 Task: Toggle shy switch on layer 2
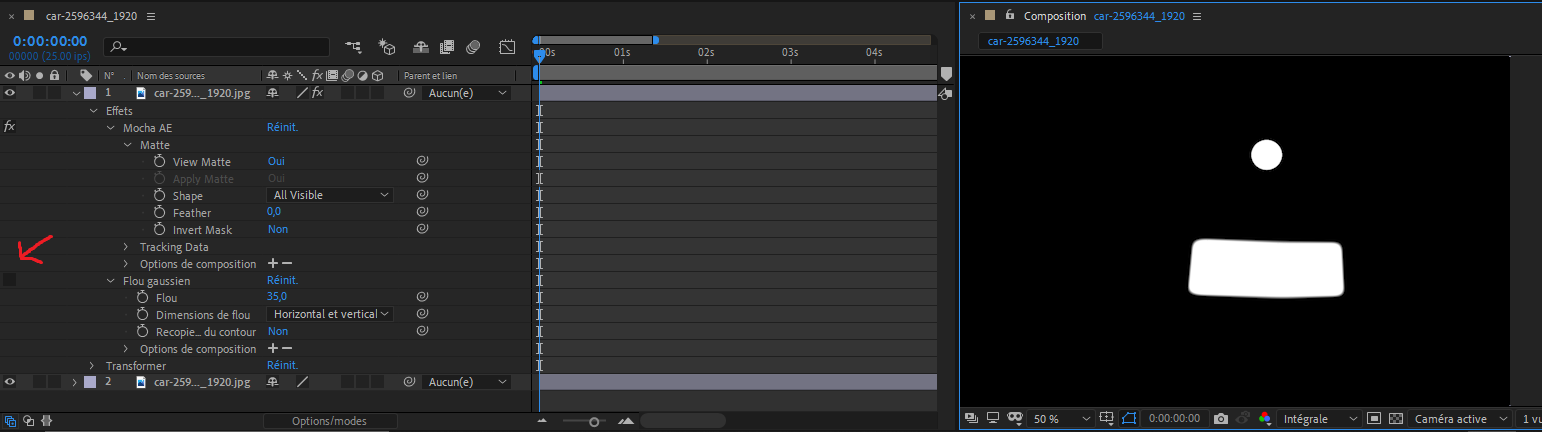pyautogui.click(x=272, y=382)
